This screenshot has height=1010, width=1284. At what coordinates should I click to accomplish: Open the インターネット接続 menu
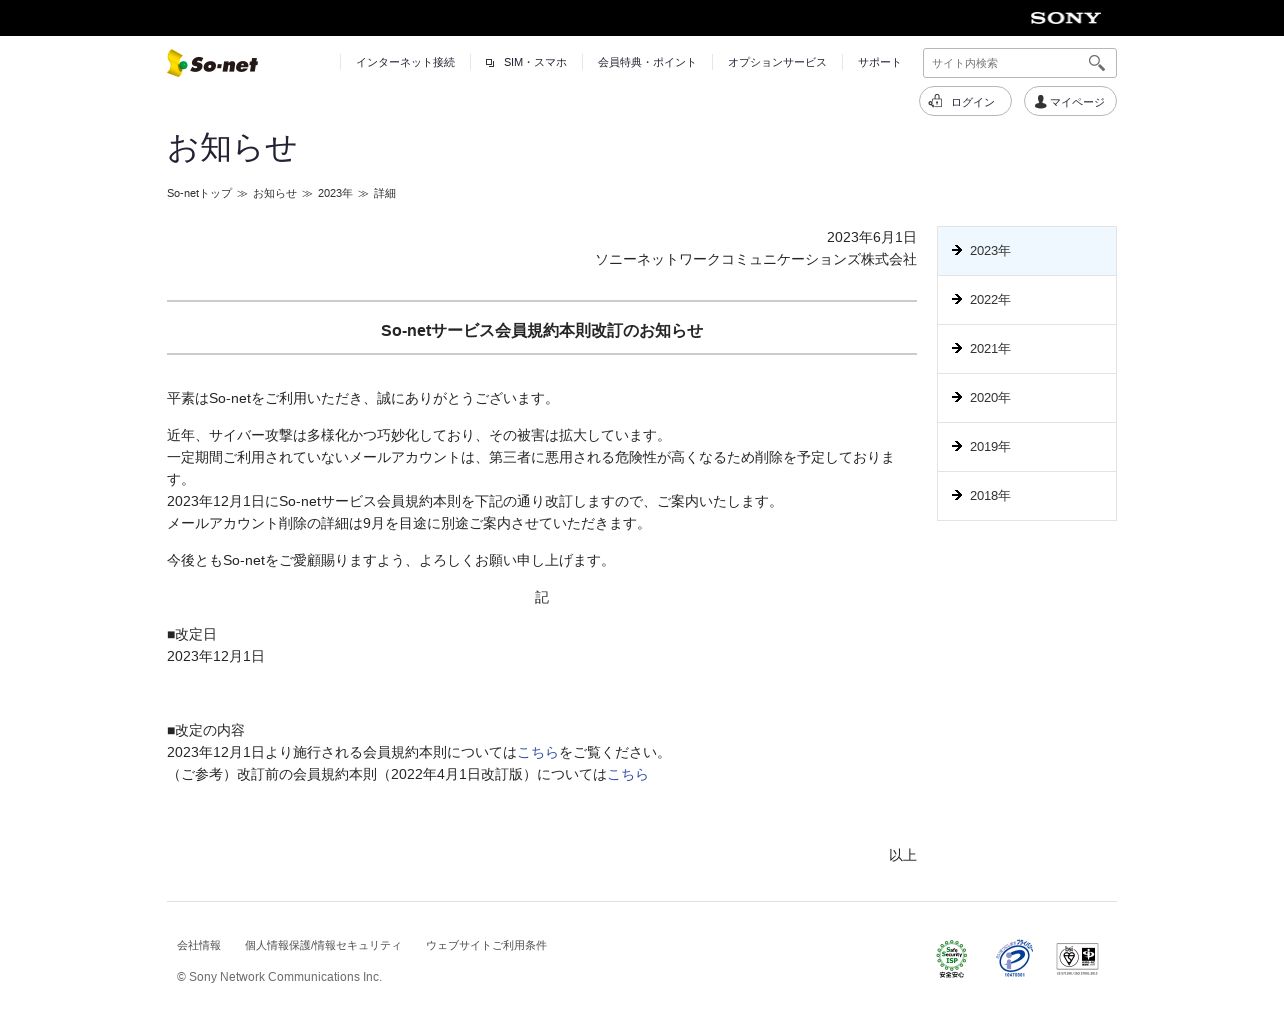[405, 62]
